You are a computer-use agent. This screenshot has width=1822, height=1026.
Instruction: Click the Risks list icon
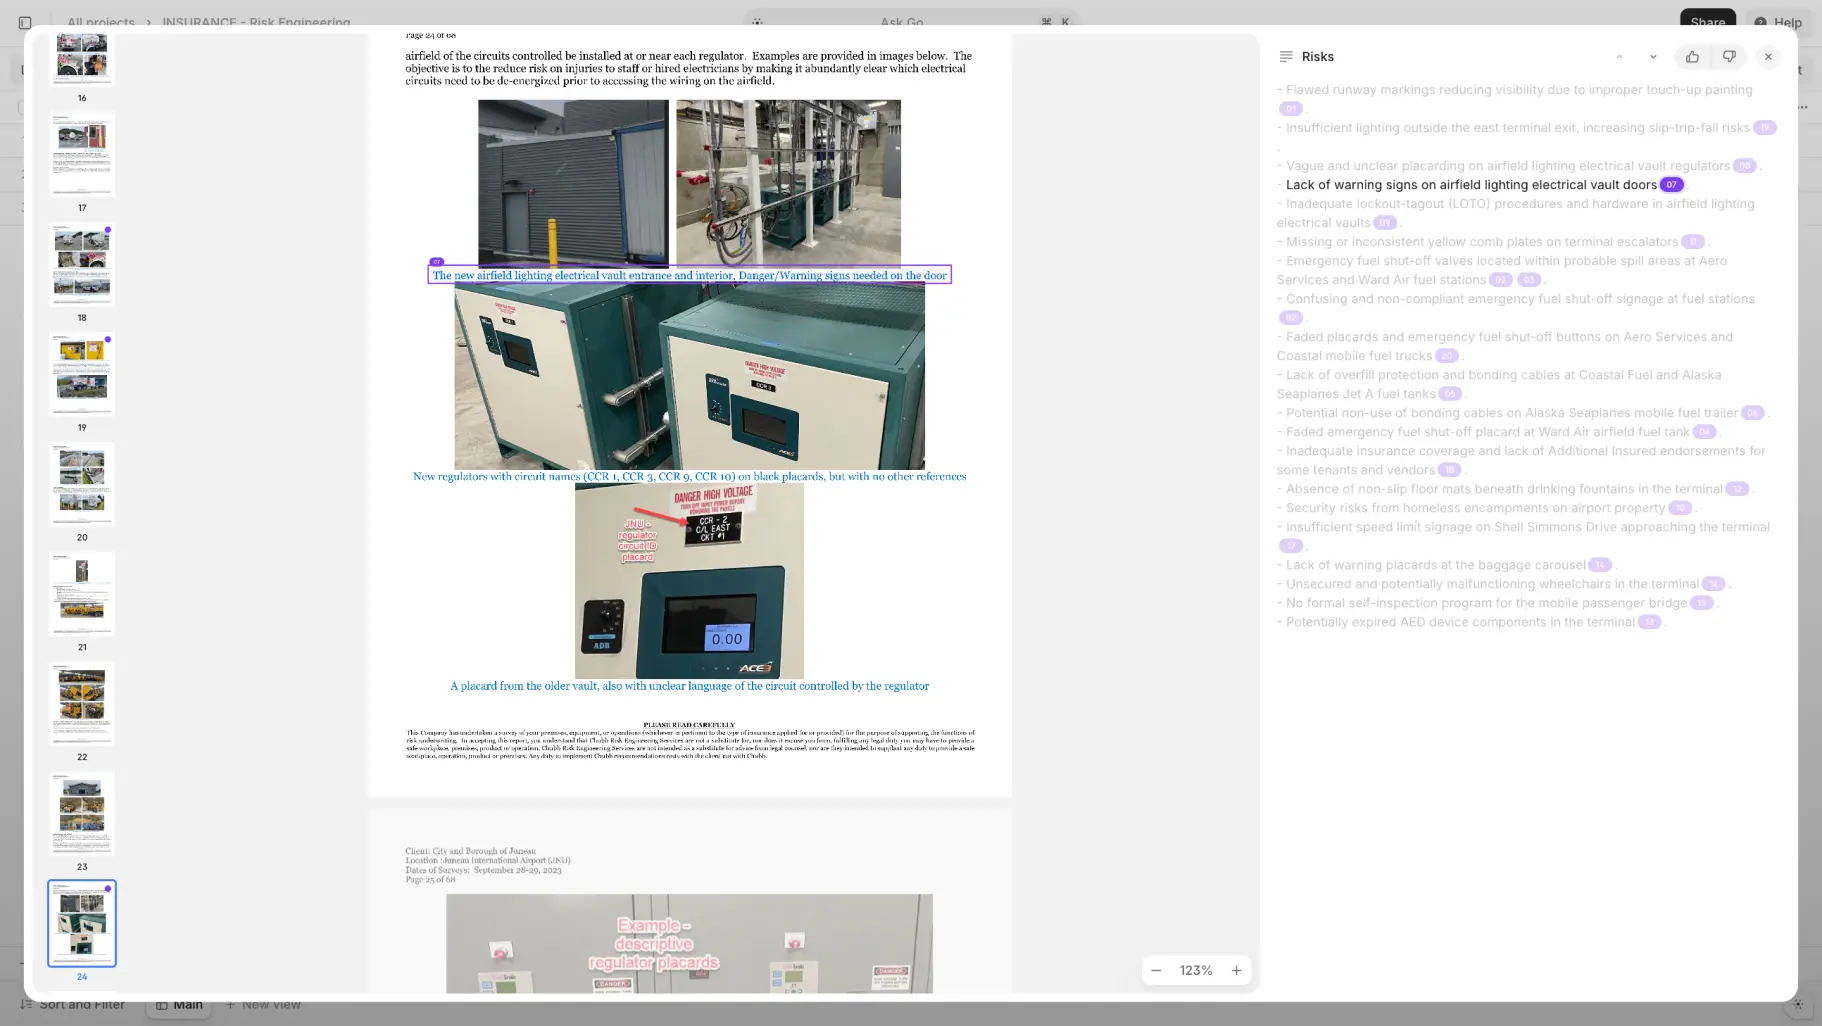(1286, 57)
